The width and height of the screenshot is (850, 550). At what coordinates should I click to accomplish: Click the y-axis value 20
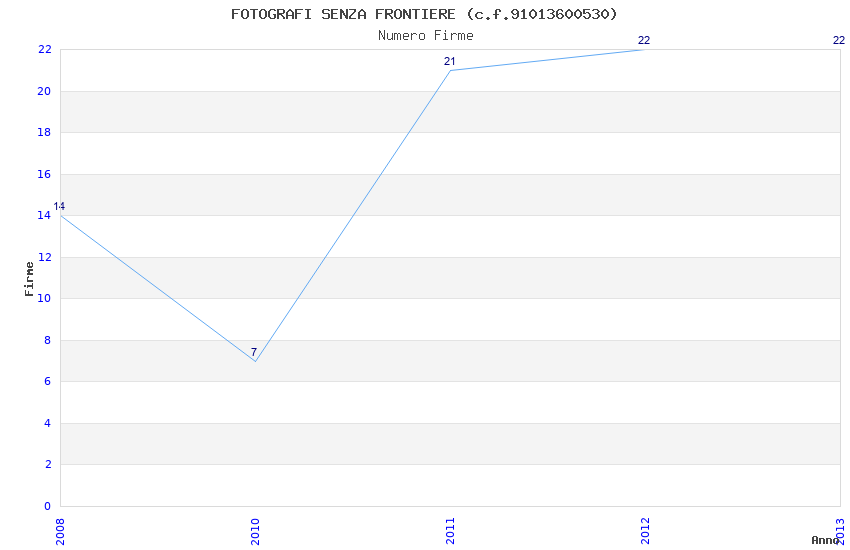pos(44,92)
